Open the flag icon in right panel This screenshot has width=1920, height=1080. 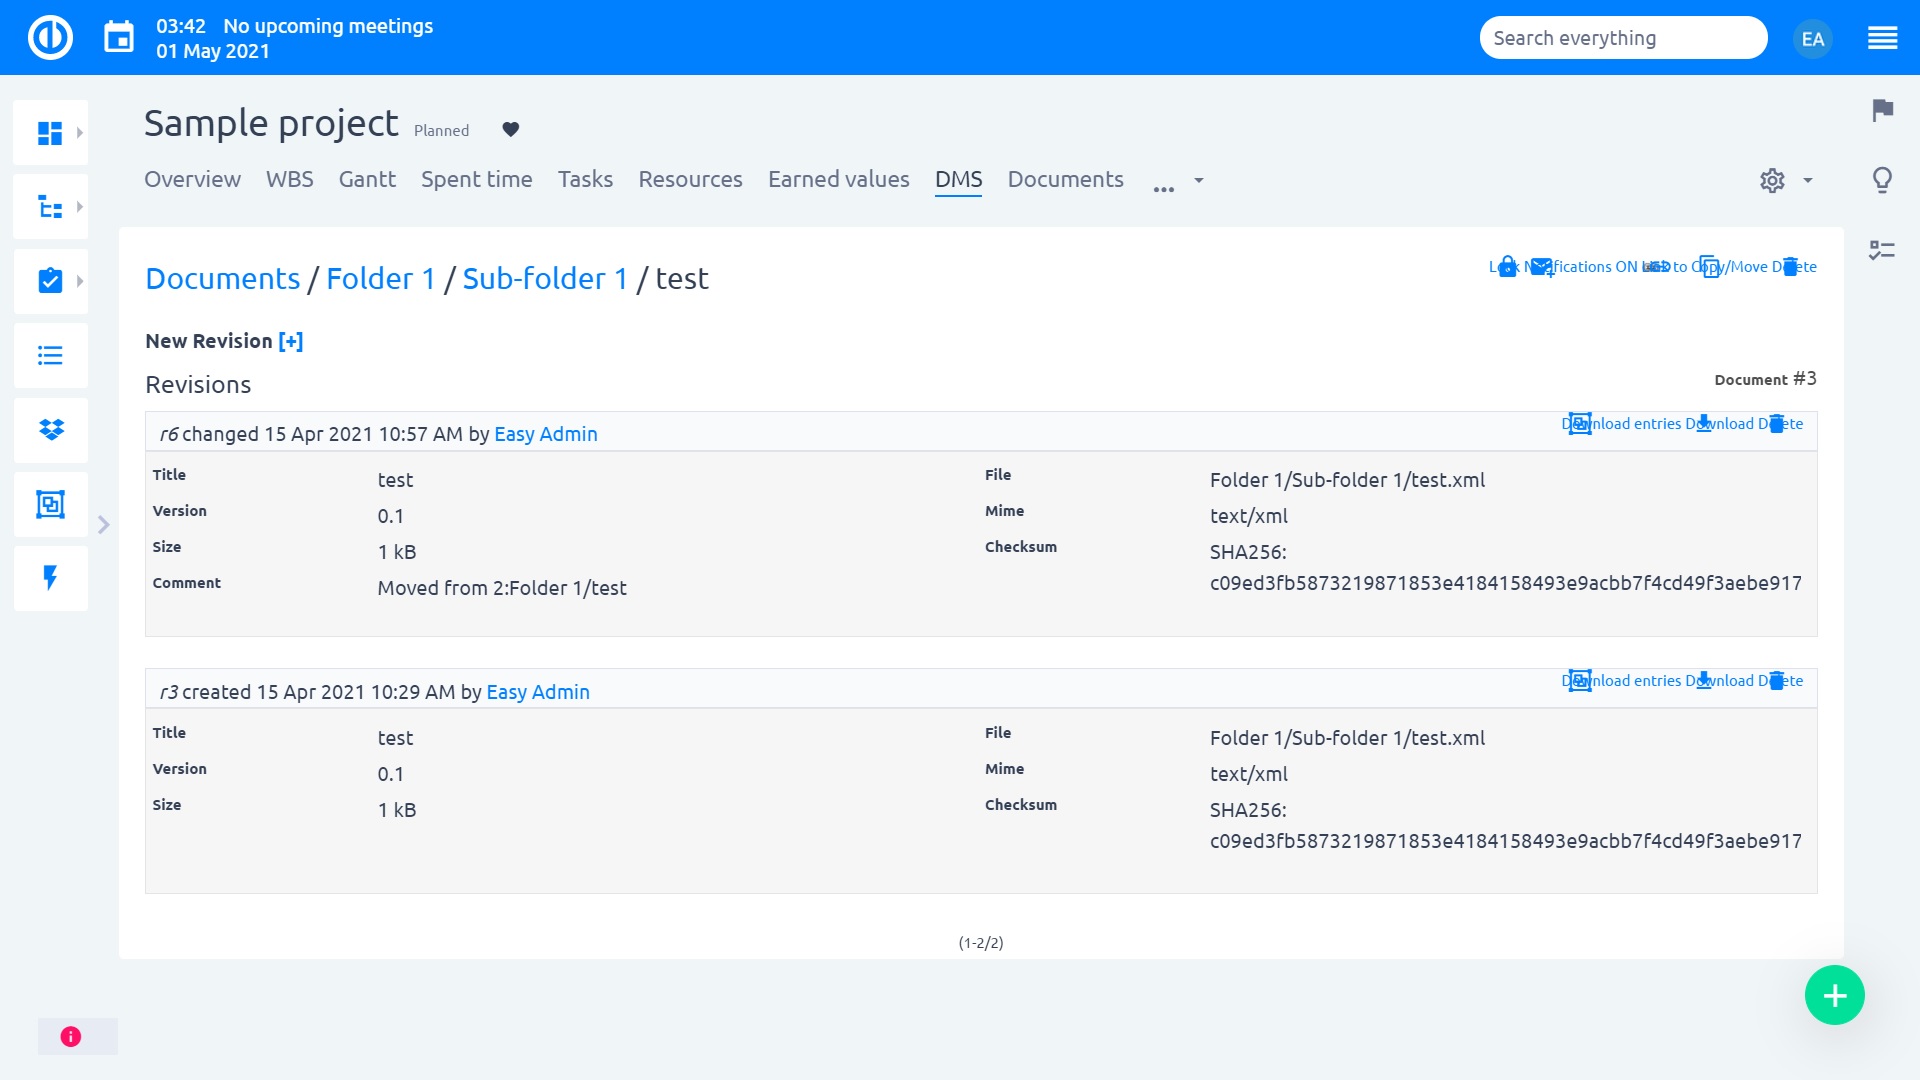[1882, 110]
